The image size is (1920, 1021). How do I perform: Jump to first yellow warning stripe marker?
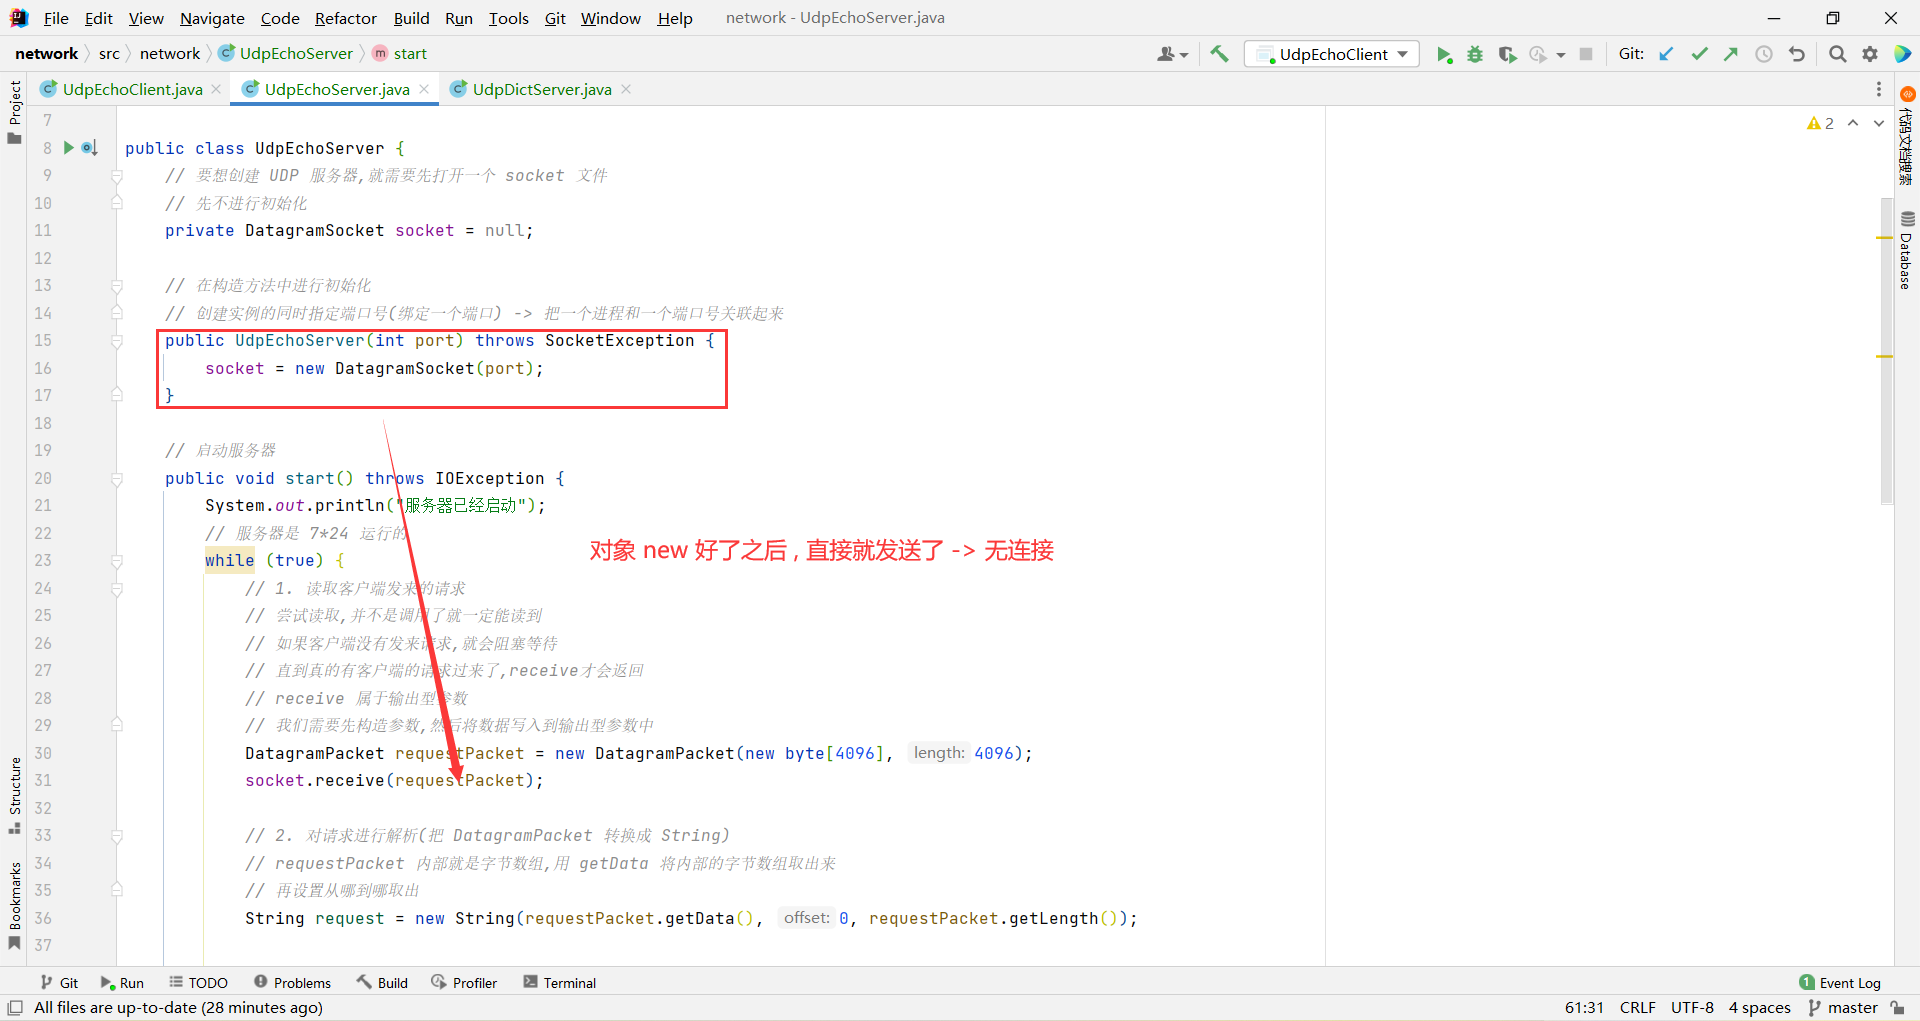(x=1885, y=238)
